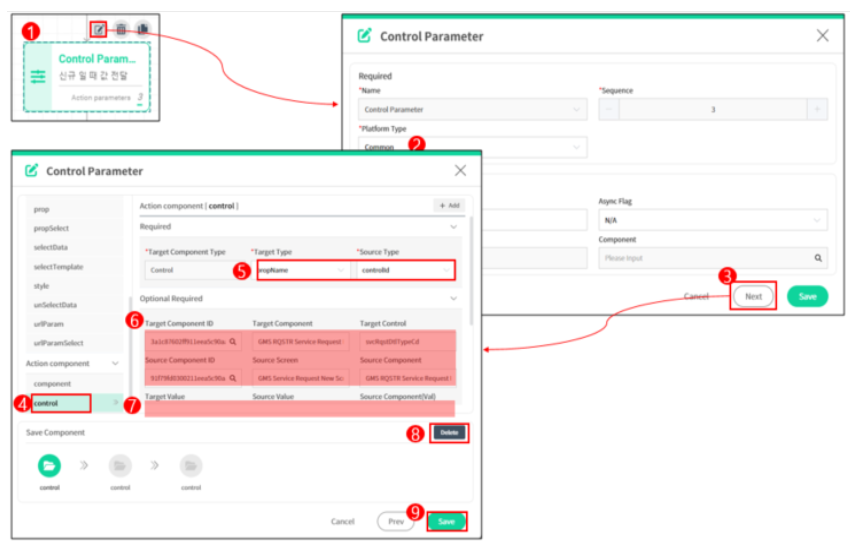Image resolution: width=852 pixels, height=552 pixels.
Task: Open the Name dropdown showing Control Parameter
Action: [472, 109]
